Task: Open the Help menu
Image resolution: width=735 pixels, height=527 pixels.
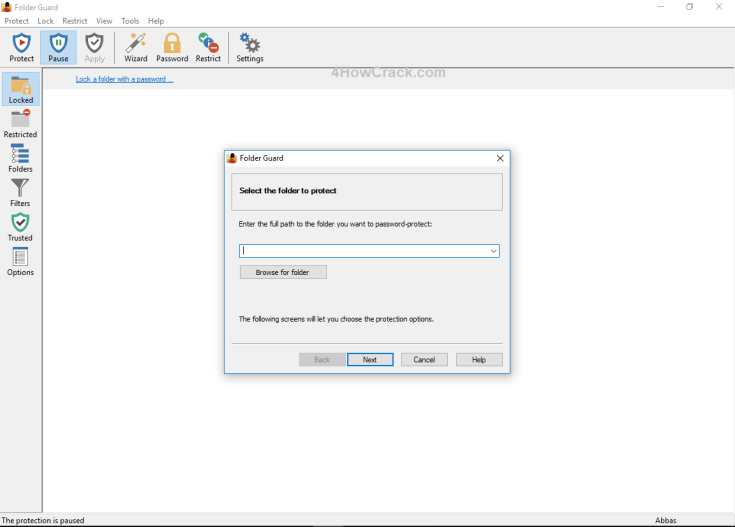Action: 156,21
